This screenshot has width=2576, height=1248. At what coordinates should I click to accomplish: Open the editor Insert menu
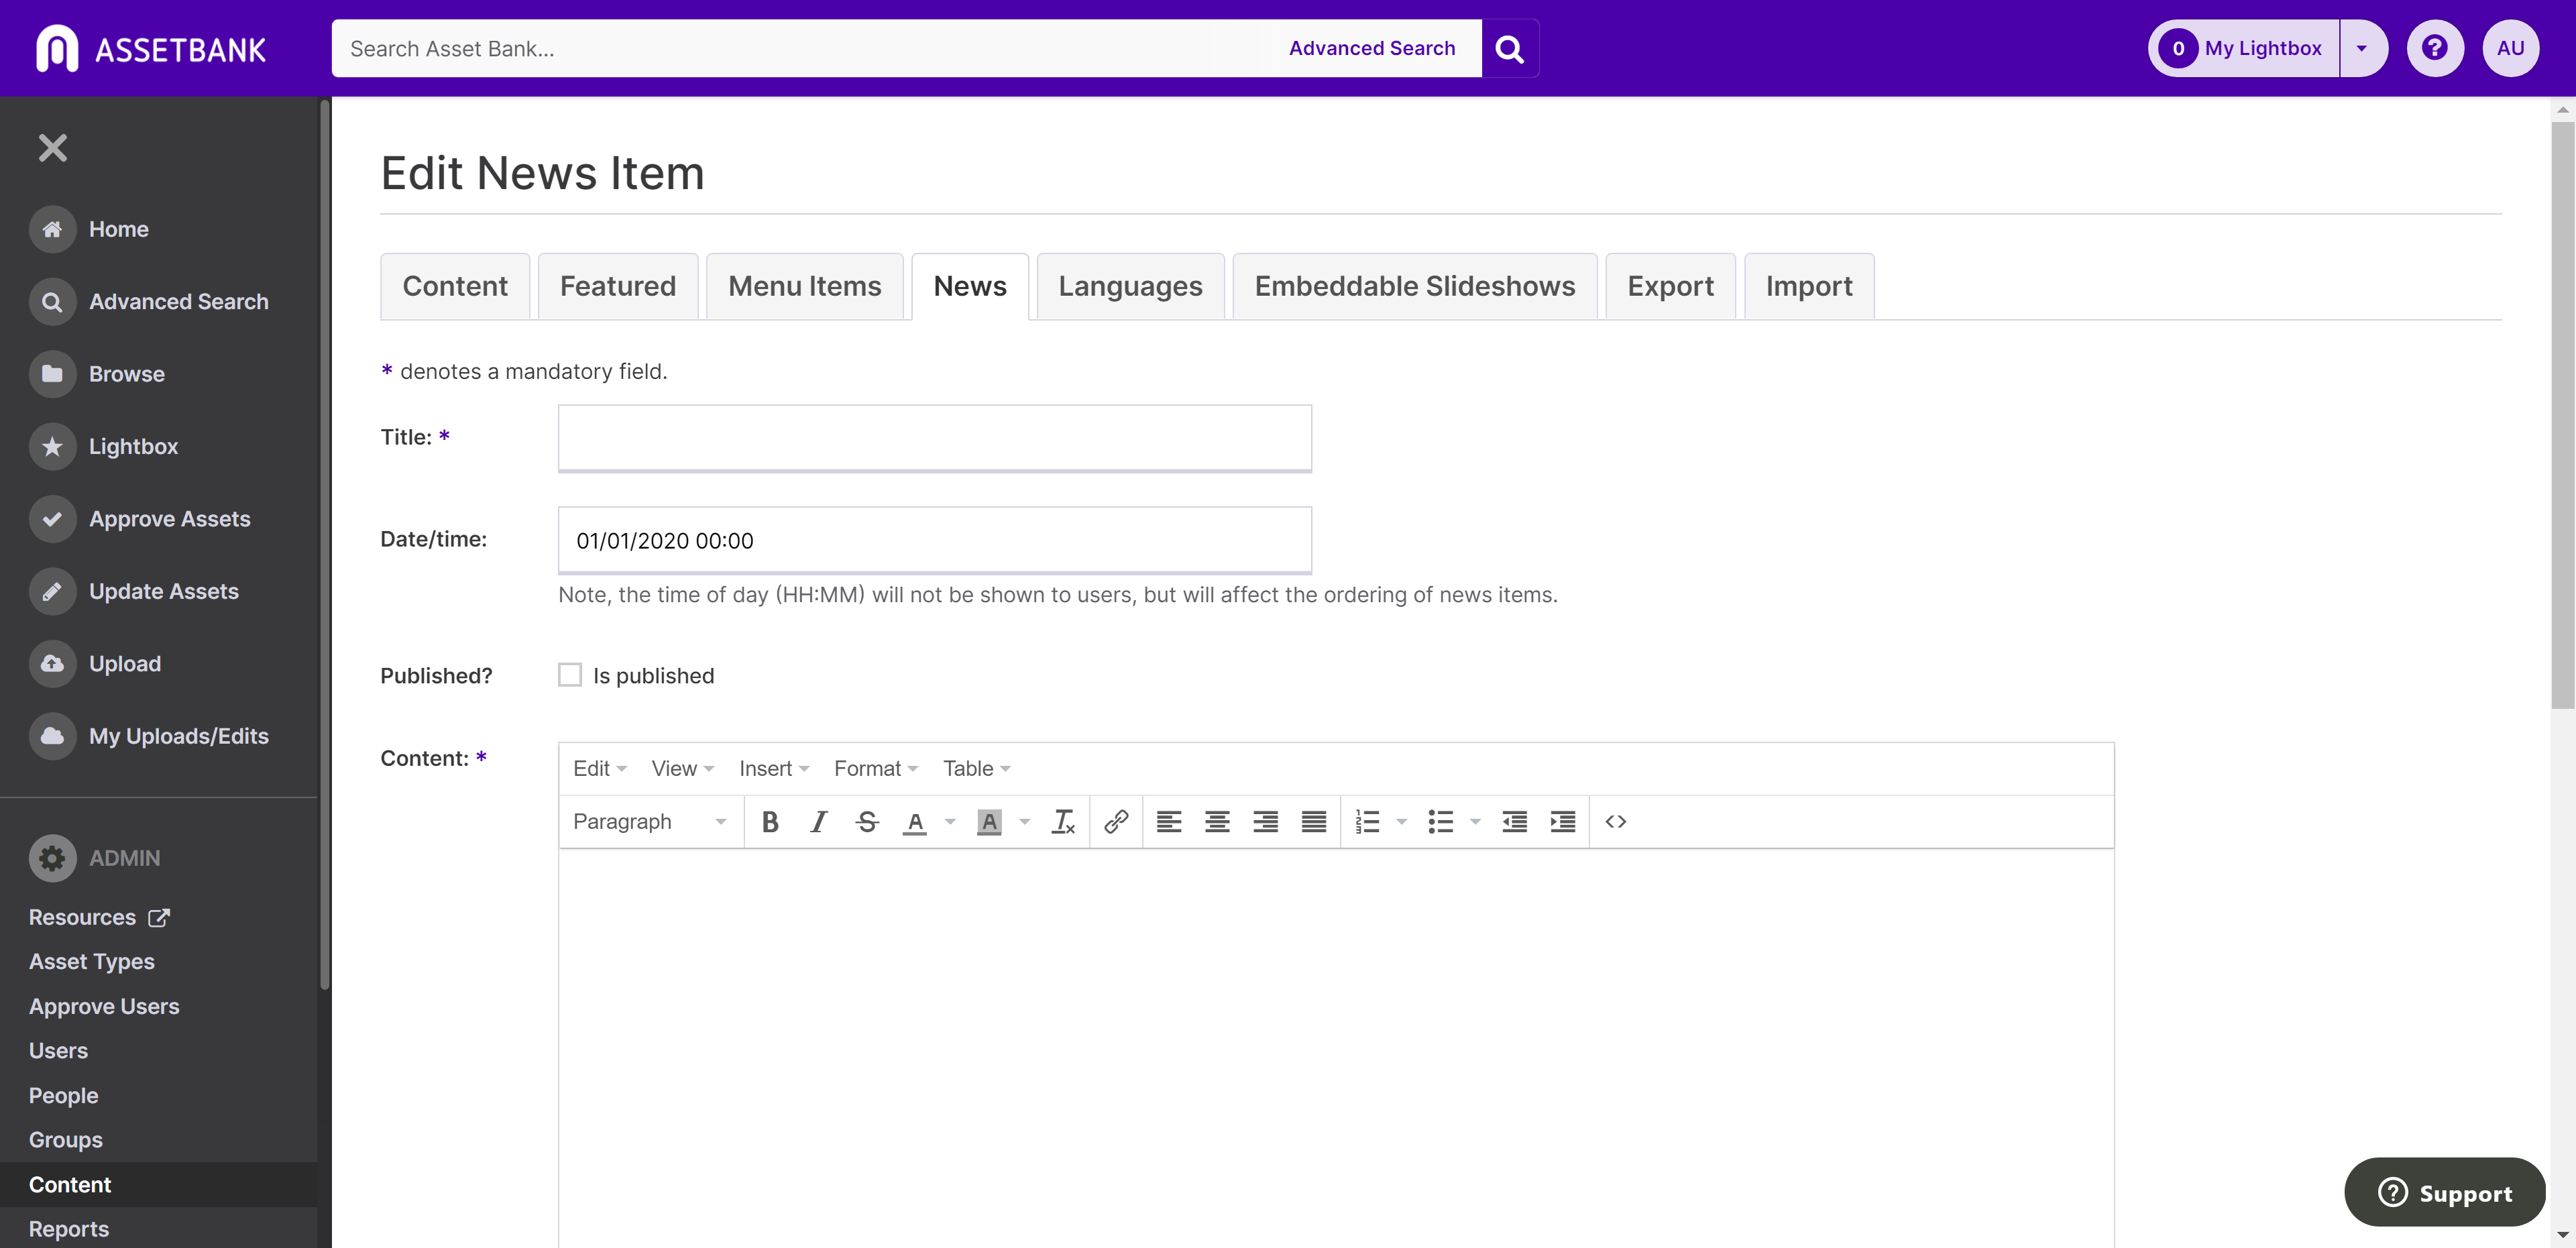(774, 768)
